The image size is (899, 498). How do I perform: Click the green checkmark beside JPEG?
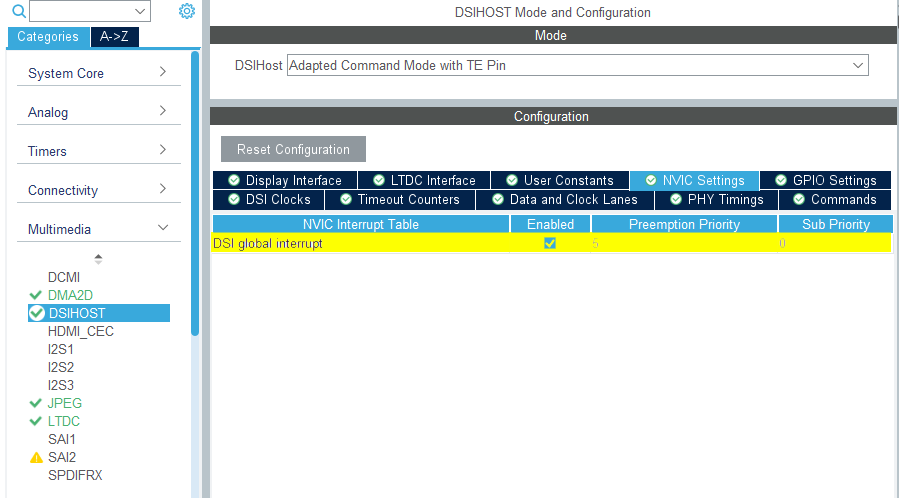(37, 403)
